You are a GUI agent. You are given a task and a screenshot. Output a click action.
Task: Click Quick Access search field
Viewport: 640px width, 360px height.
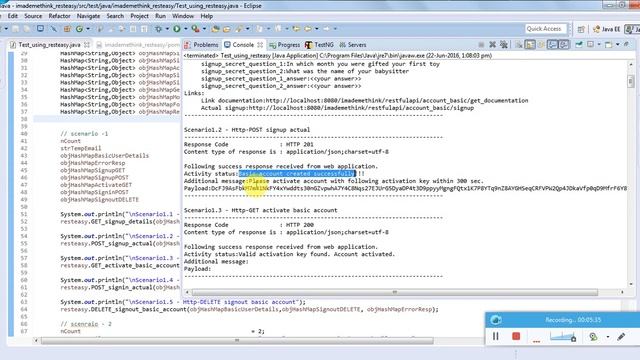(x=545, y=29)
